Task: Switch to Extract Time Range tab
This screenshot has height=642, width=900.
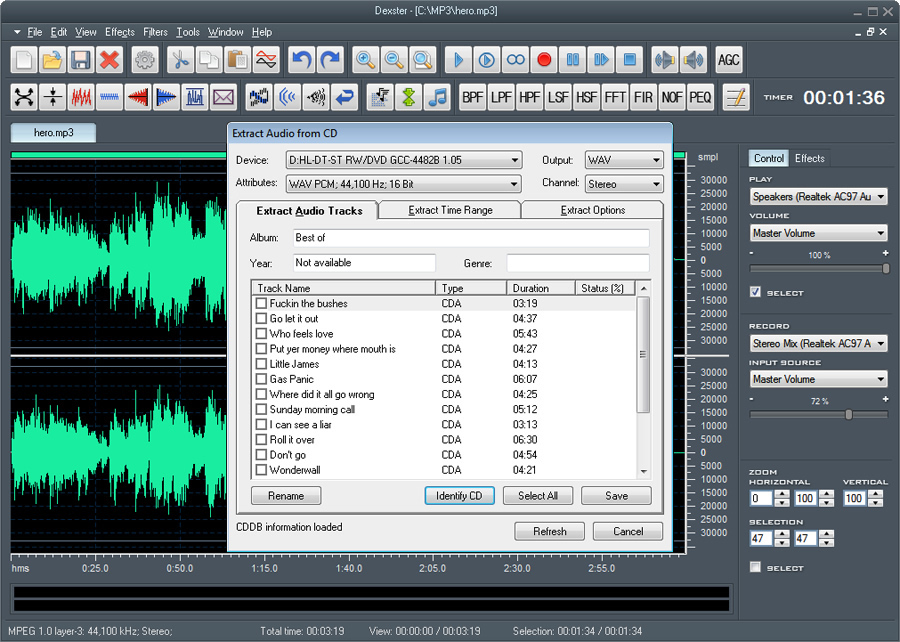Action: [x=450, y=210]
